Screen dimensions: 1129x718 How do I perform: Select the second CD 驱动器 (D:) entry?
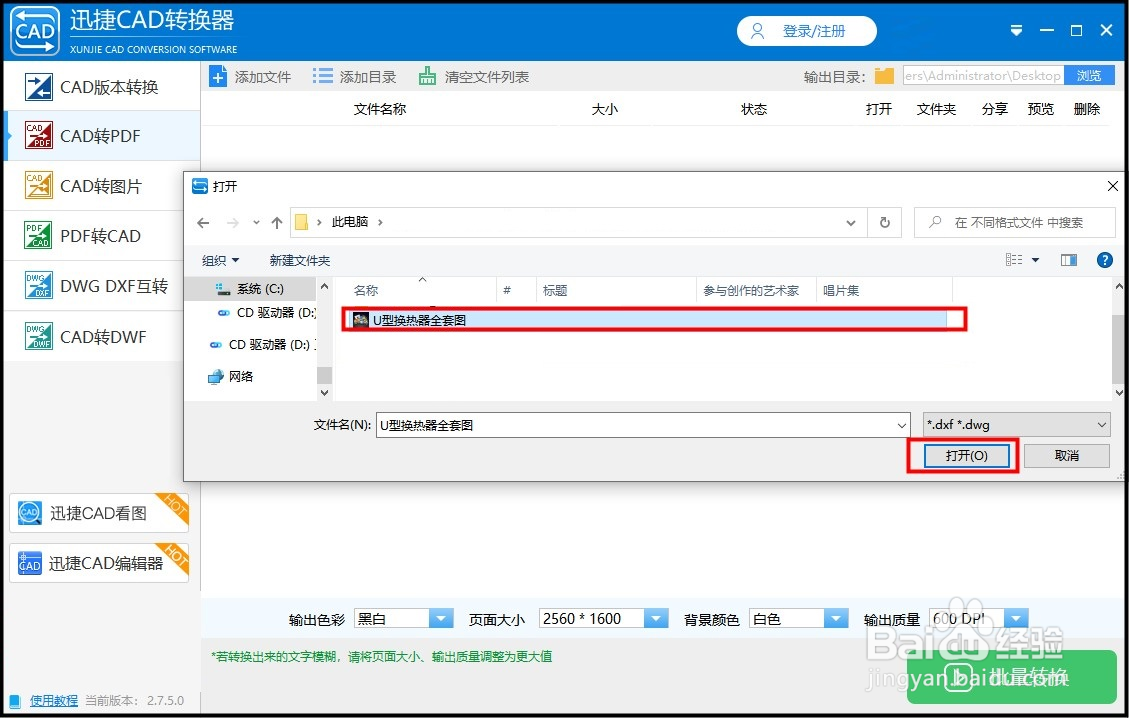pos(261,345)
